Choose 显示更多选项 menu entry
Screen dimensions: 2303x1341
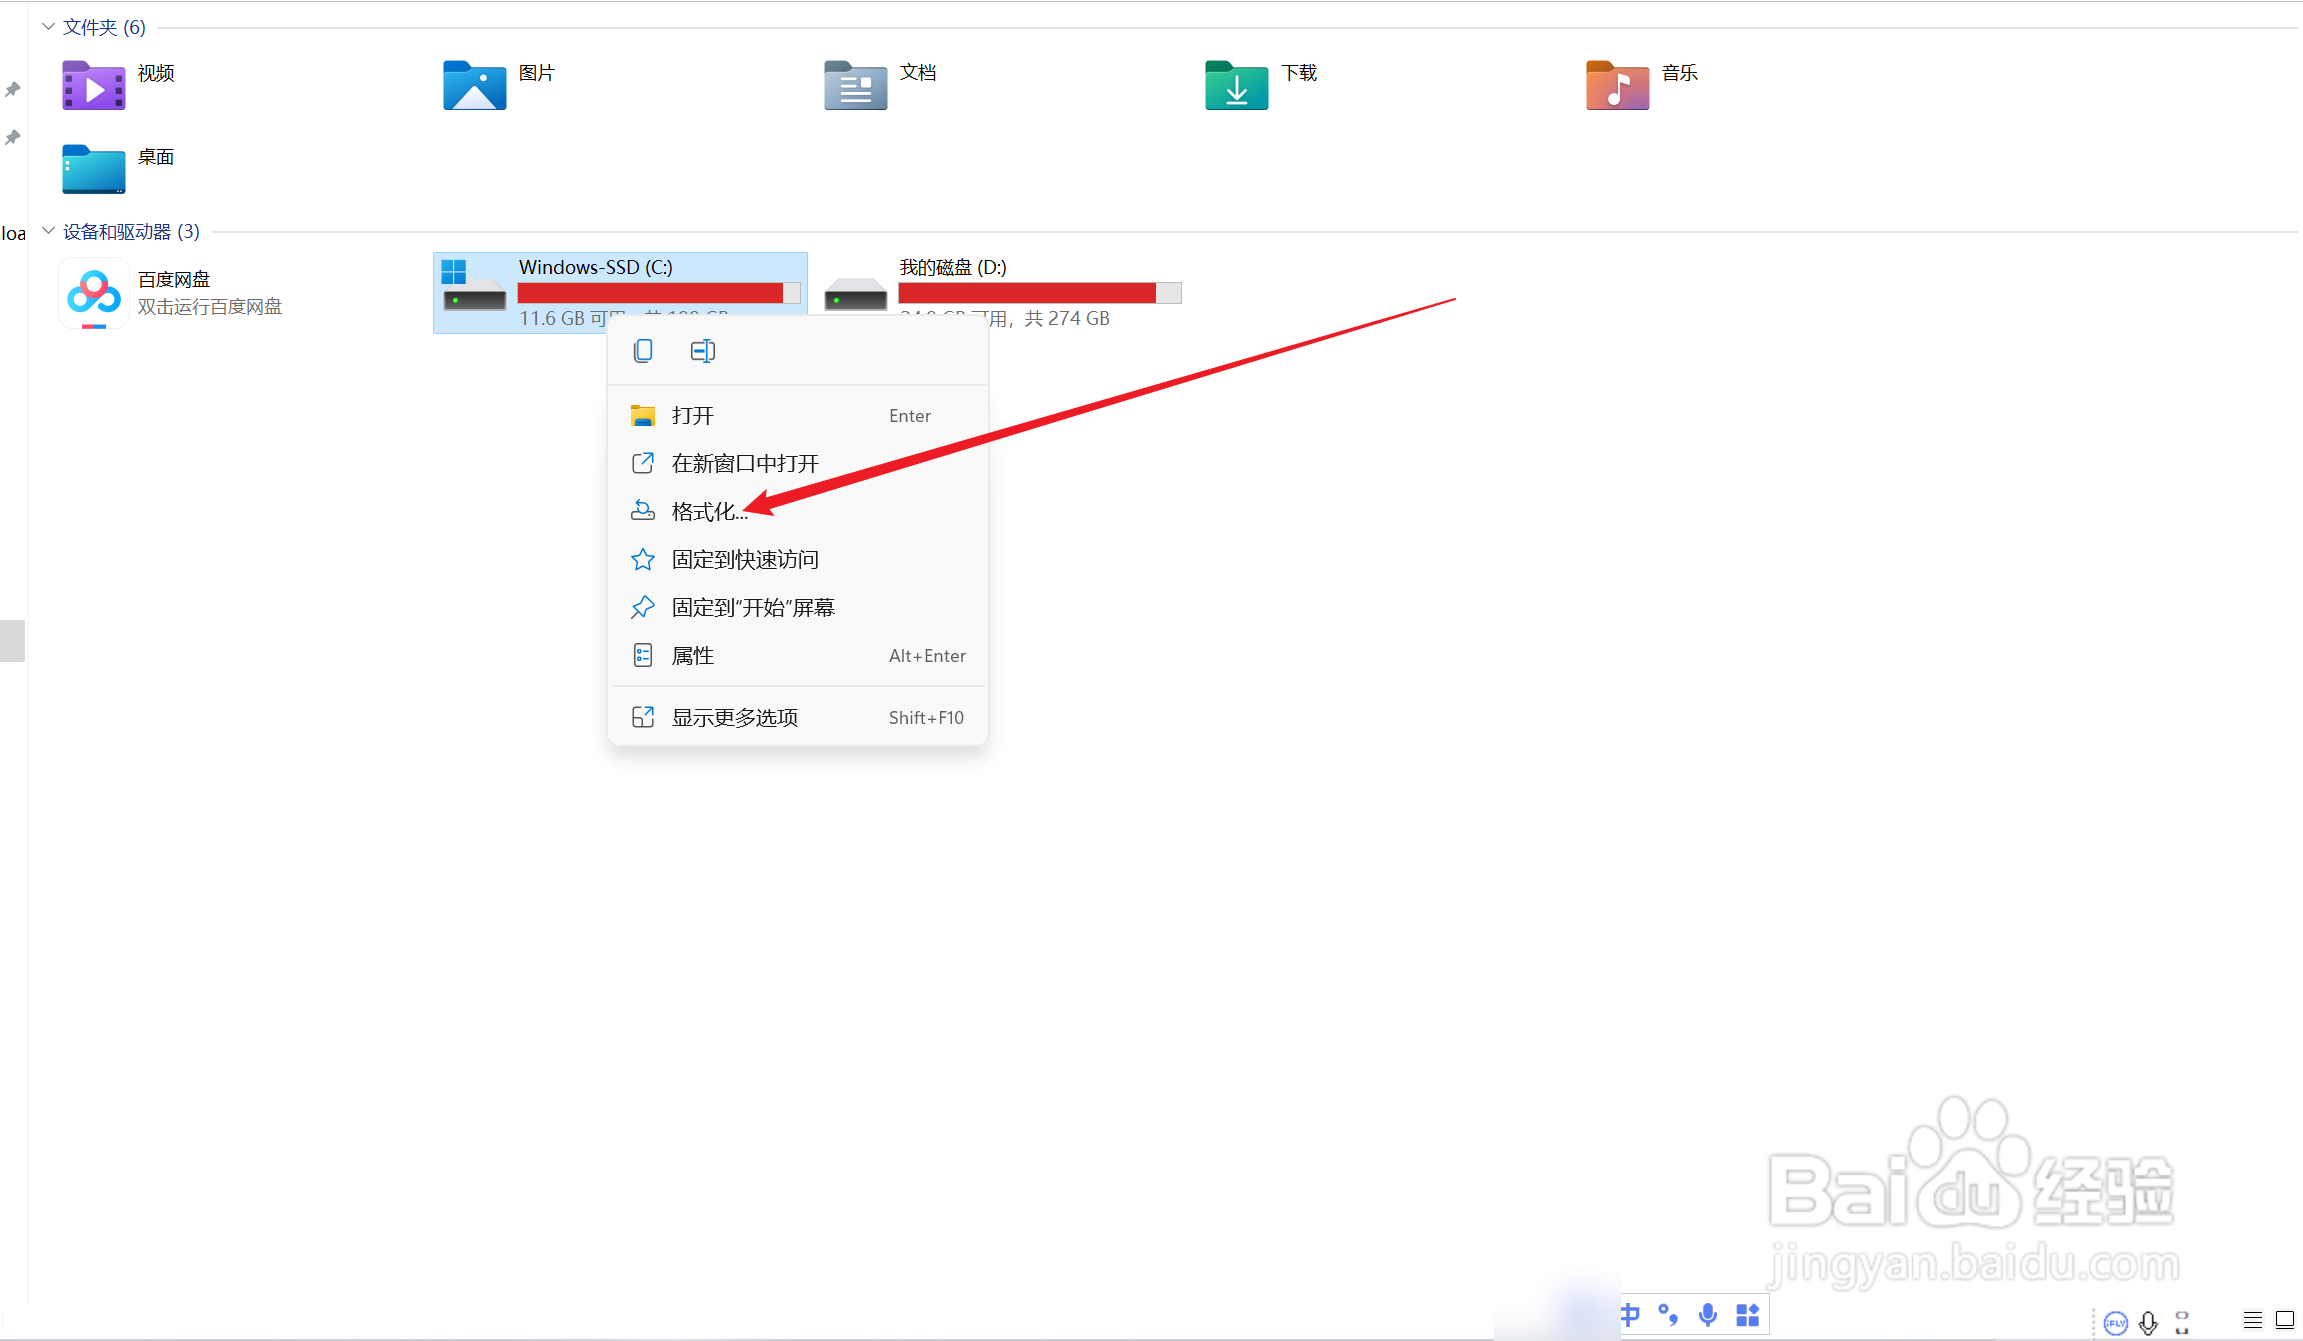[x=798, y=717]
